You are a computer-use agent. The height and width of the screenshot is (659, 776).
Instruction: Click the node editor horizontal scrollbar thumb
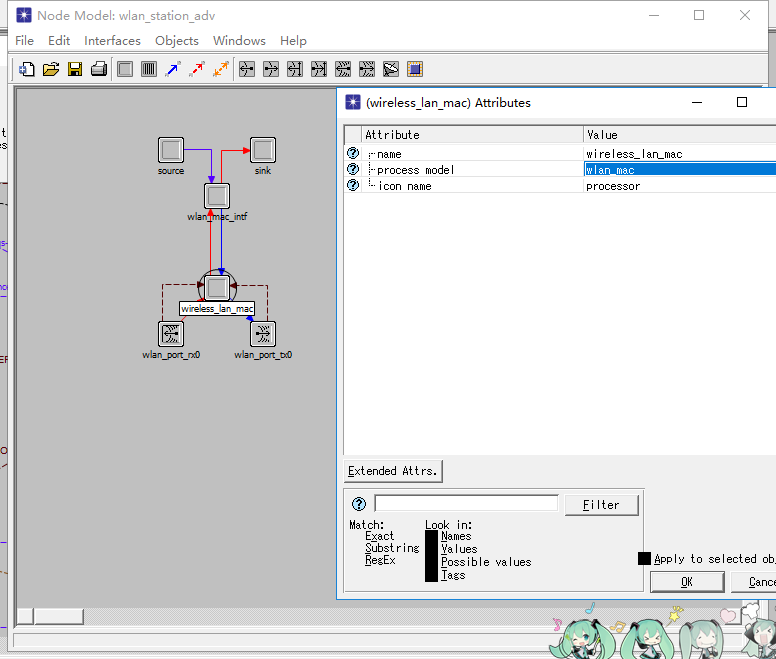(59, 616)
